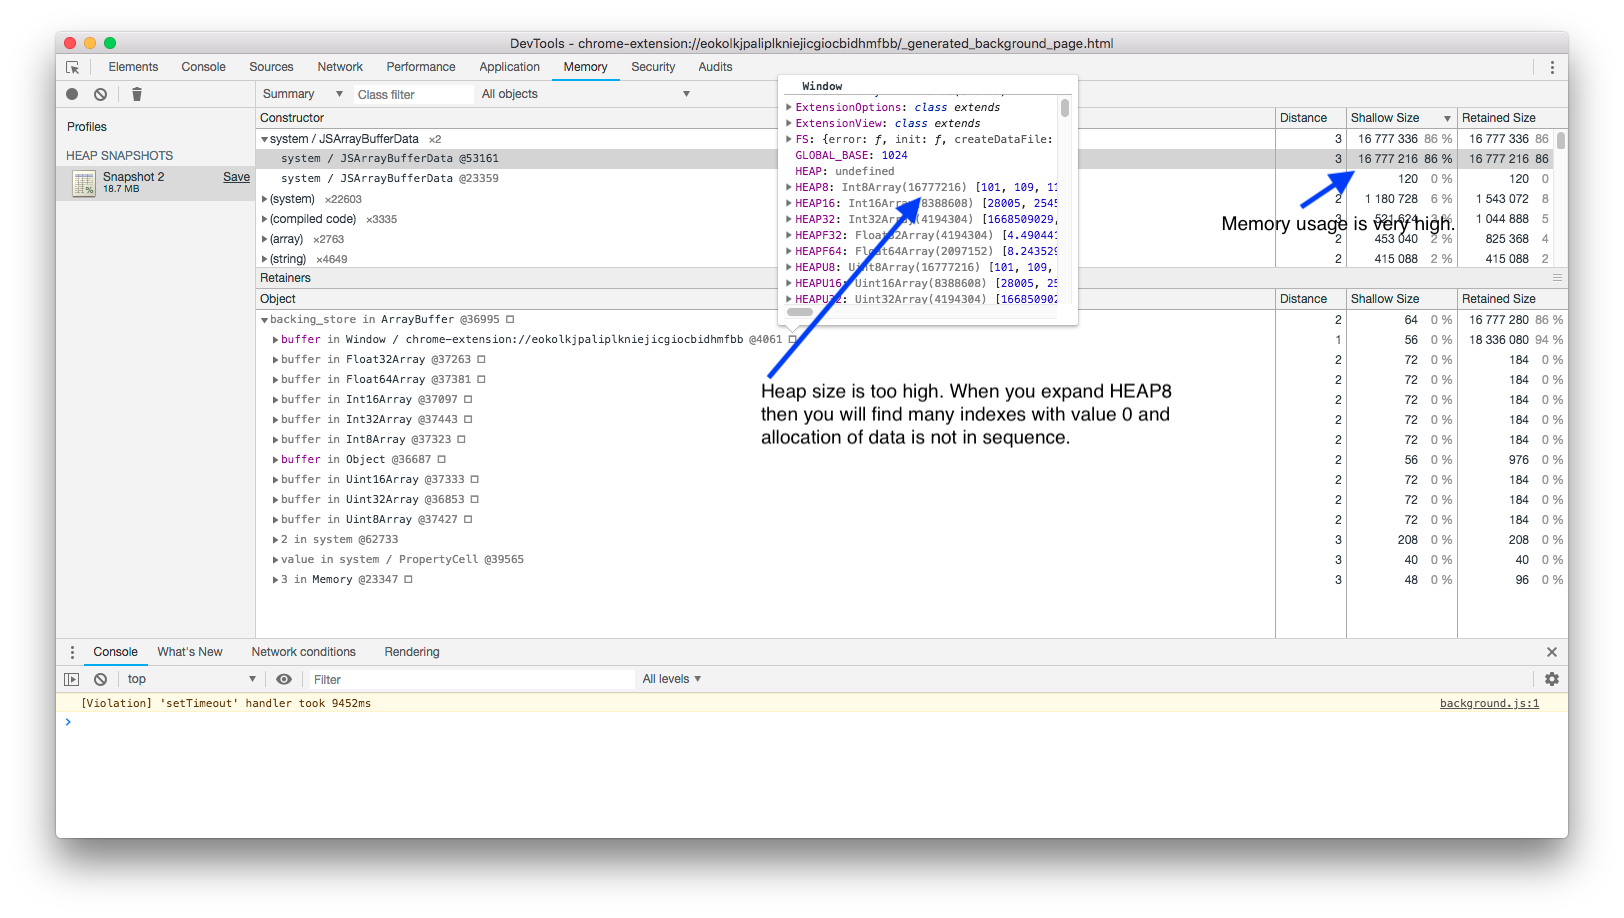The height and width of the screenshot is (918, 1624).
Task: Open the Summary view dropdown
Action: [x=300, y=93]
